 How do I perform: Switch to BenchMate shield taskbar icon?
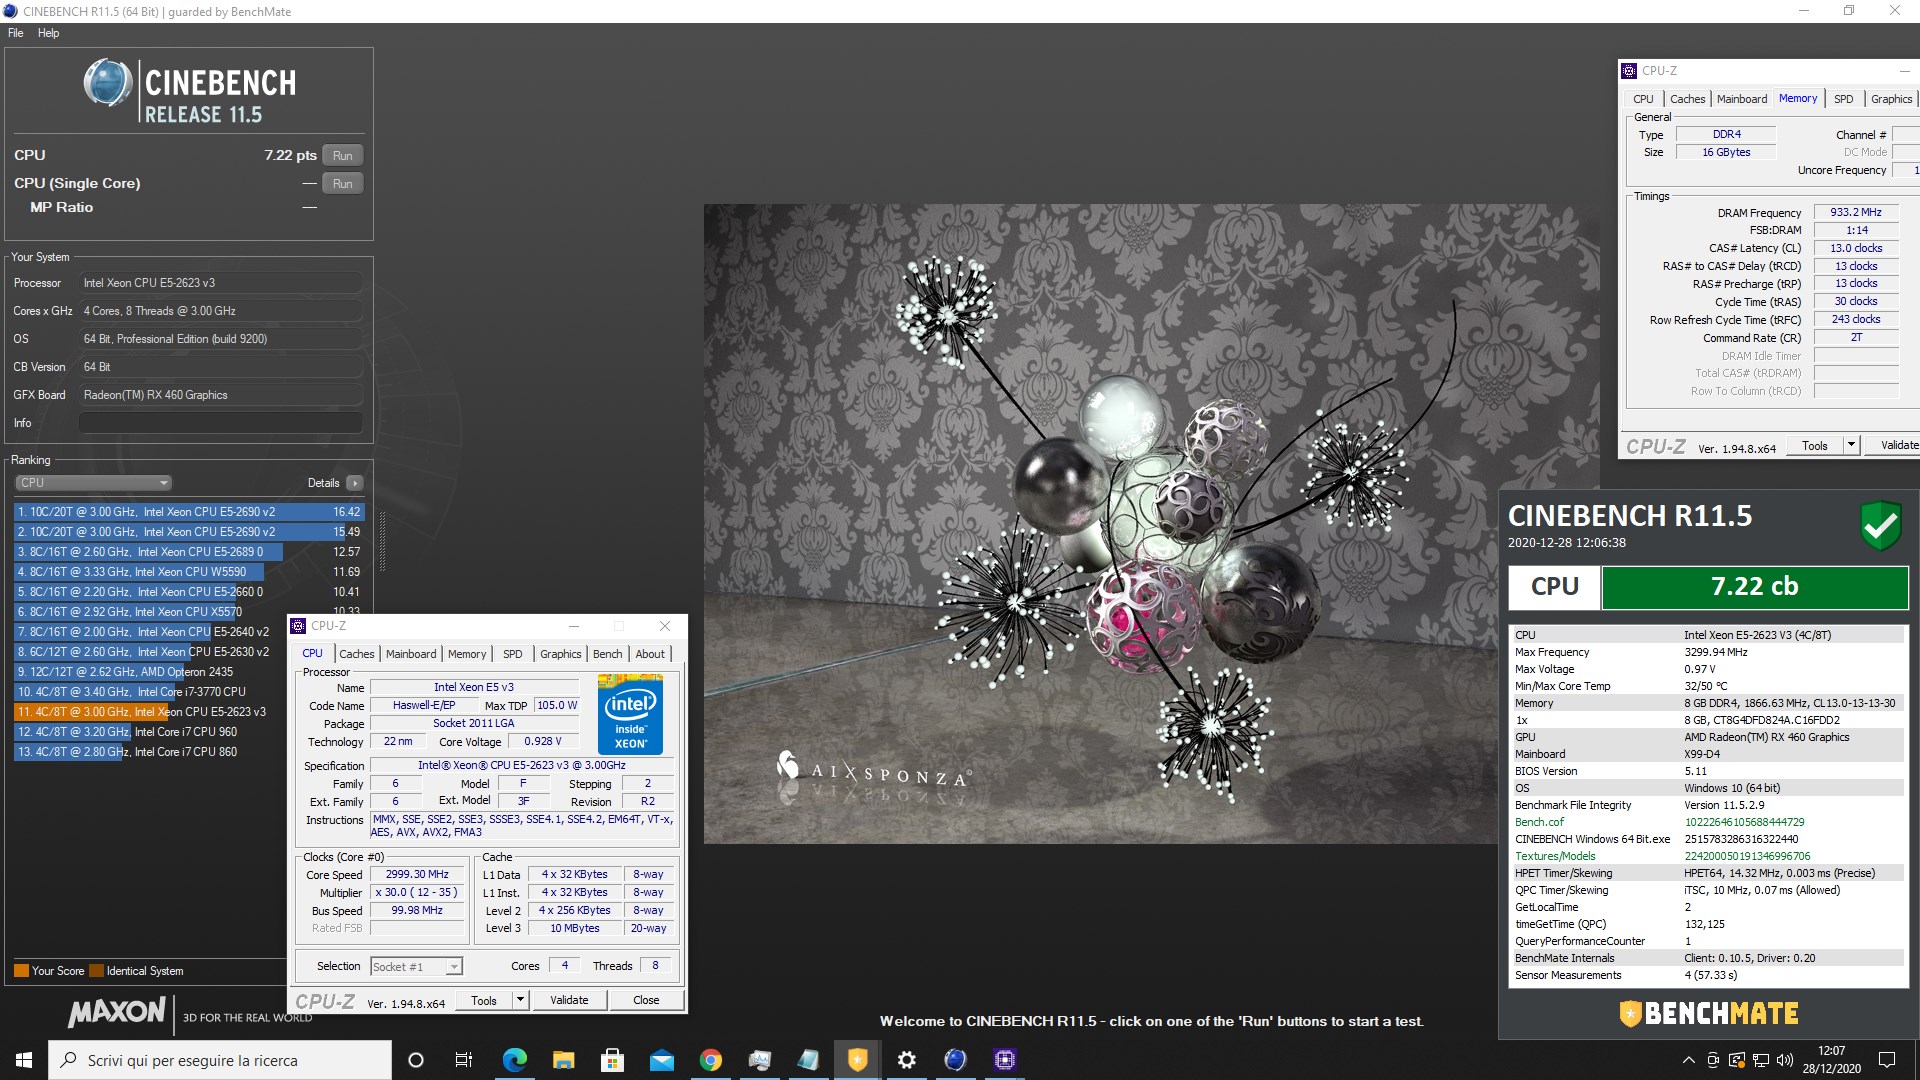point(857,1060)
